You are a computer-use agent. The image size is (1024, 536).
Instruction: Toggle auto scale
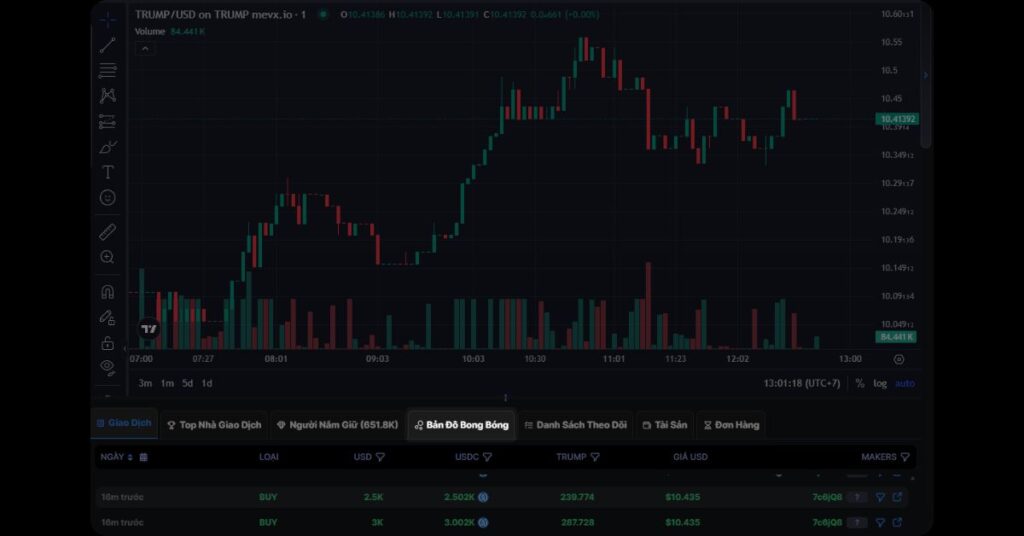[904, 383]
